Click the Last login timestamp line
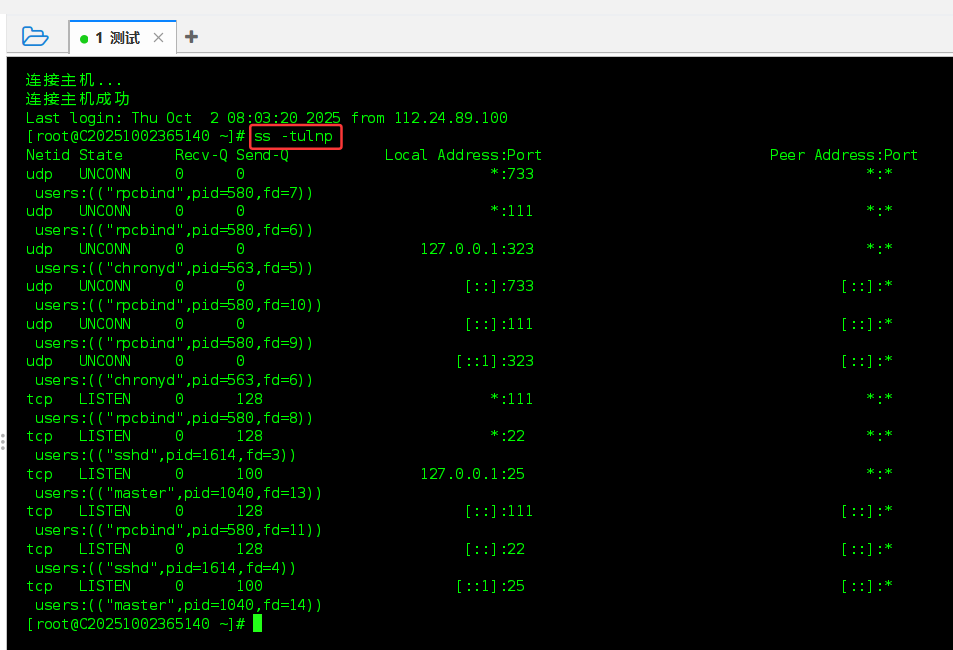Screen dimensions: 953x650 tap(266, 118)
